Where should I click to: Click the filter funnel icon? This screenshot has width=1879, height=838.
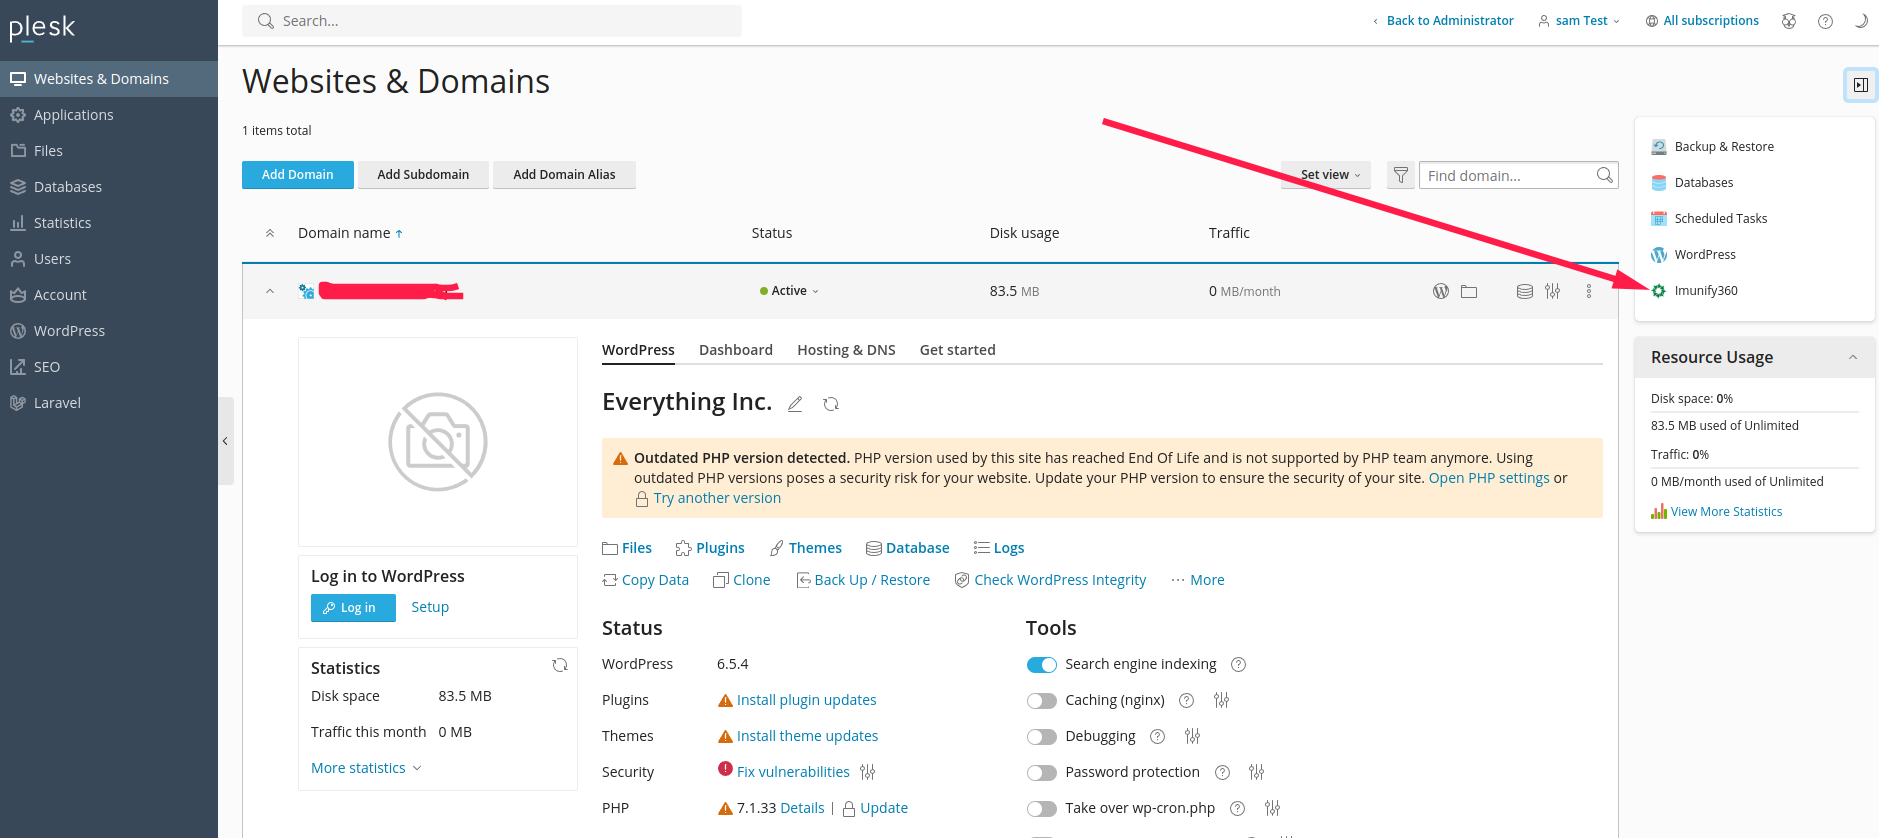[1401, 175]
